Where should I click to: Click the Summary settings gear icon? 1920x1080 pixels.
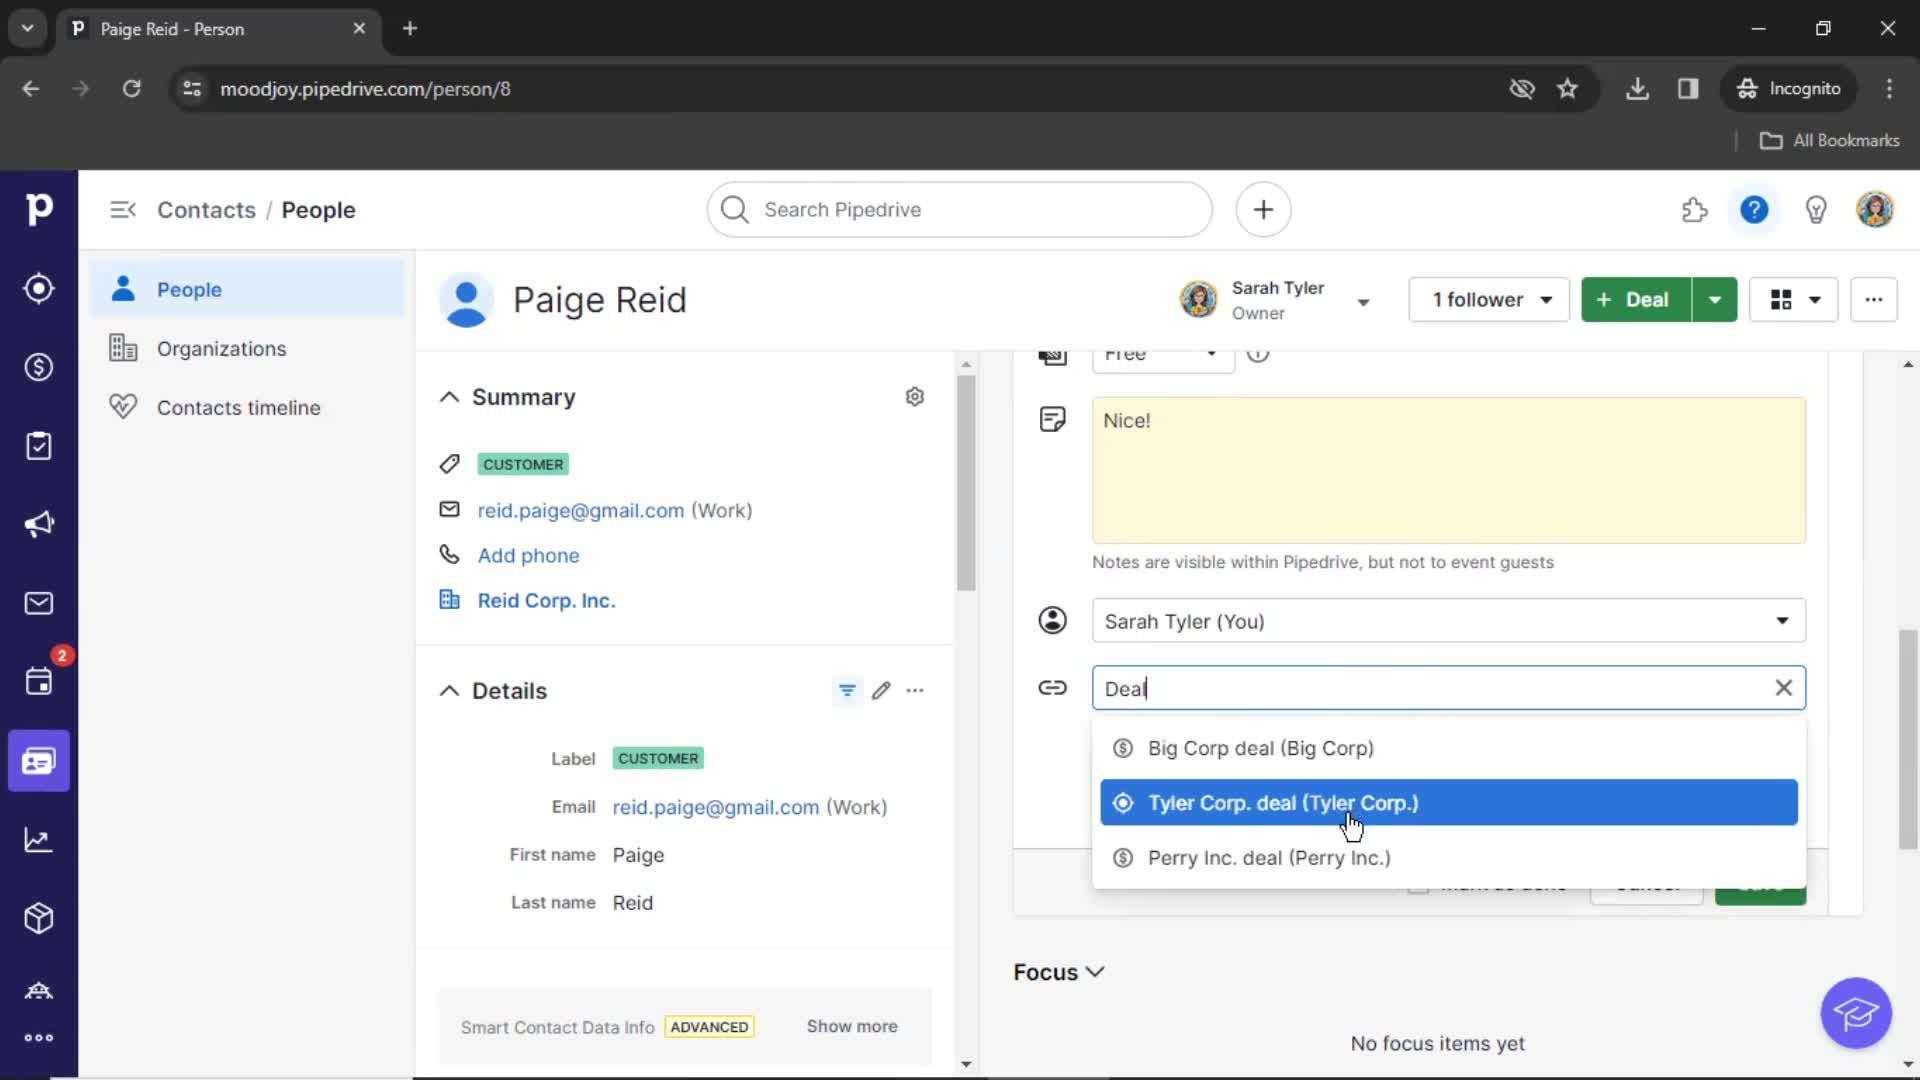(915, 397)
